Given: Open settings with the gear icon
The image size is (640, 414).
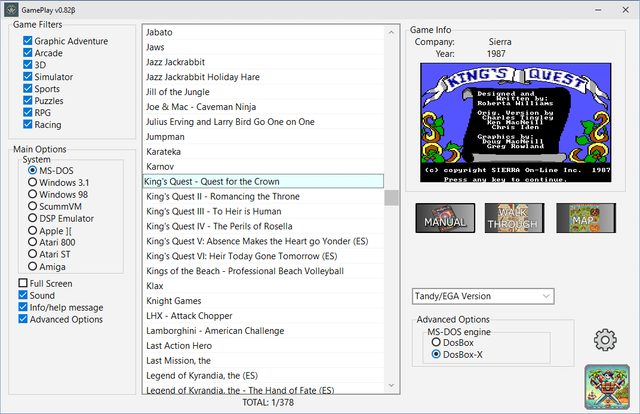Looking at the screenshot, I should [x=605, y=340].
